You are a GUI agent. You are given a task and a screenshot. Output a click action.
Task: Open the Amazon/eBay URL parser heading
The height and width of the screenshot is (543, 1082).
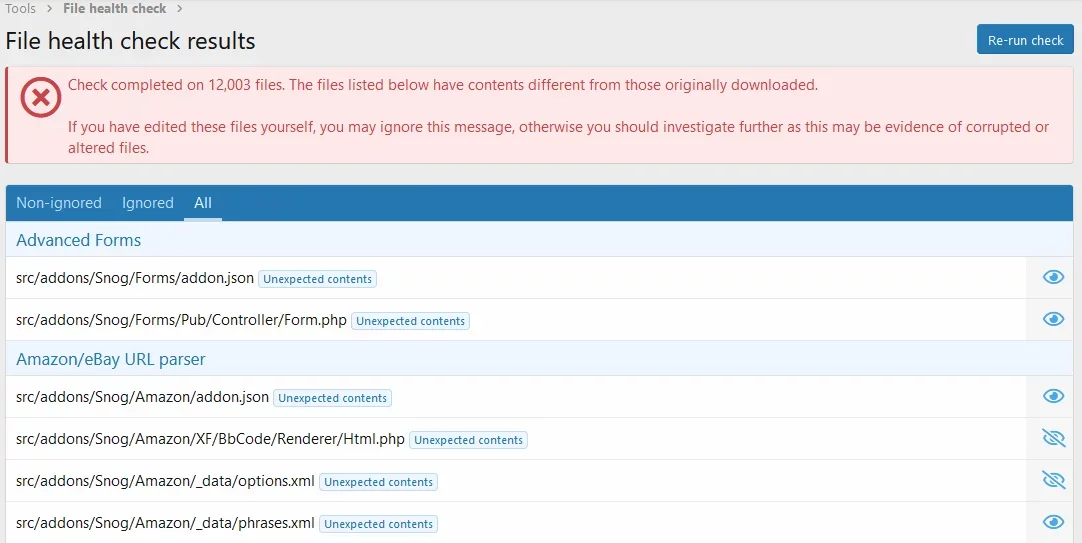111,359
